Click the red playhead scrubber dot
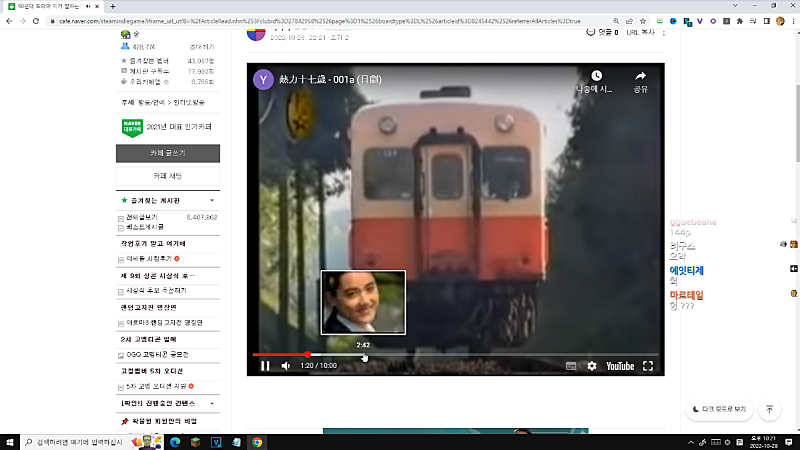The image size is (800, 450). (x=308, y=354)
